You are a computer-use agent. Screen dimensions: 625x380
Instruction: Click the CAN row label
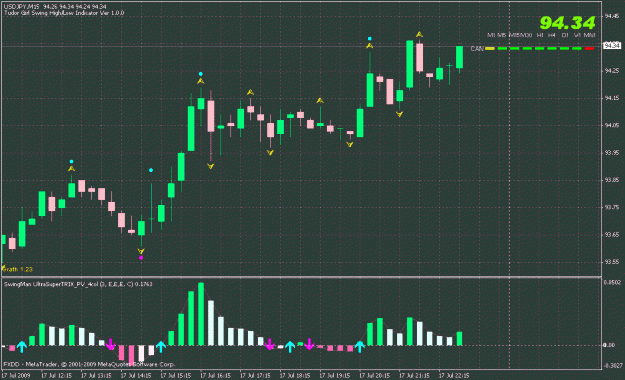point(477,49)
